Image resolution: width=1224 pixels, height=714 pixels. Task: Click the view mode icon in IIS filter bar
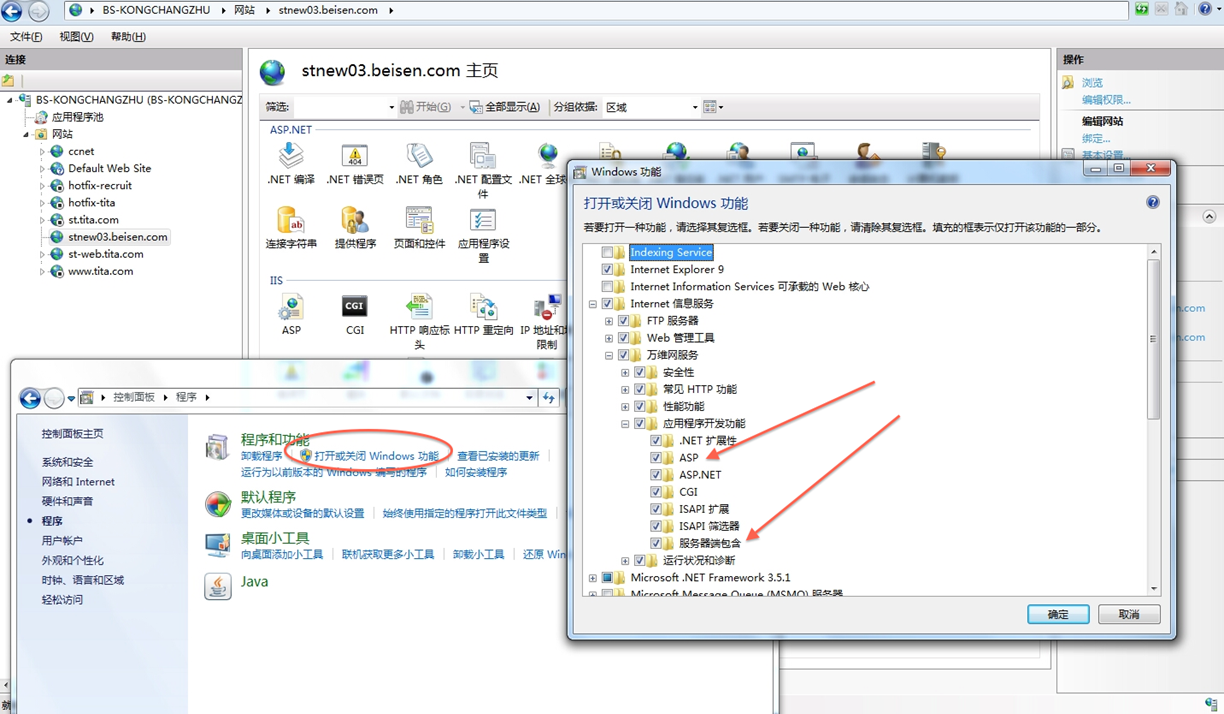point(712,107)
